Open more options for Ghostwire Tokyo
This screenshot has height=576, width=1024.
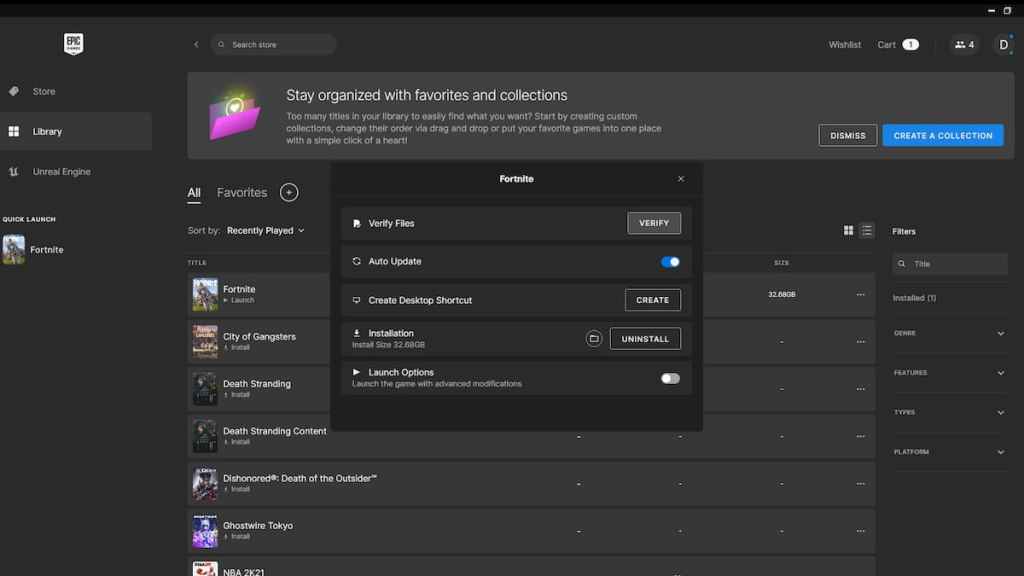pos(860,531)
